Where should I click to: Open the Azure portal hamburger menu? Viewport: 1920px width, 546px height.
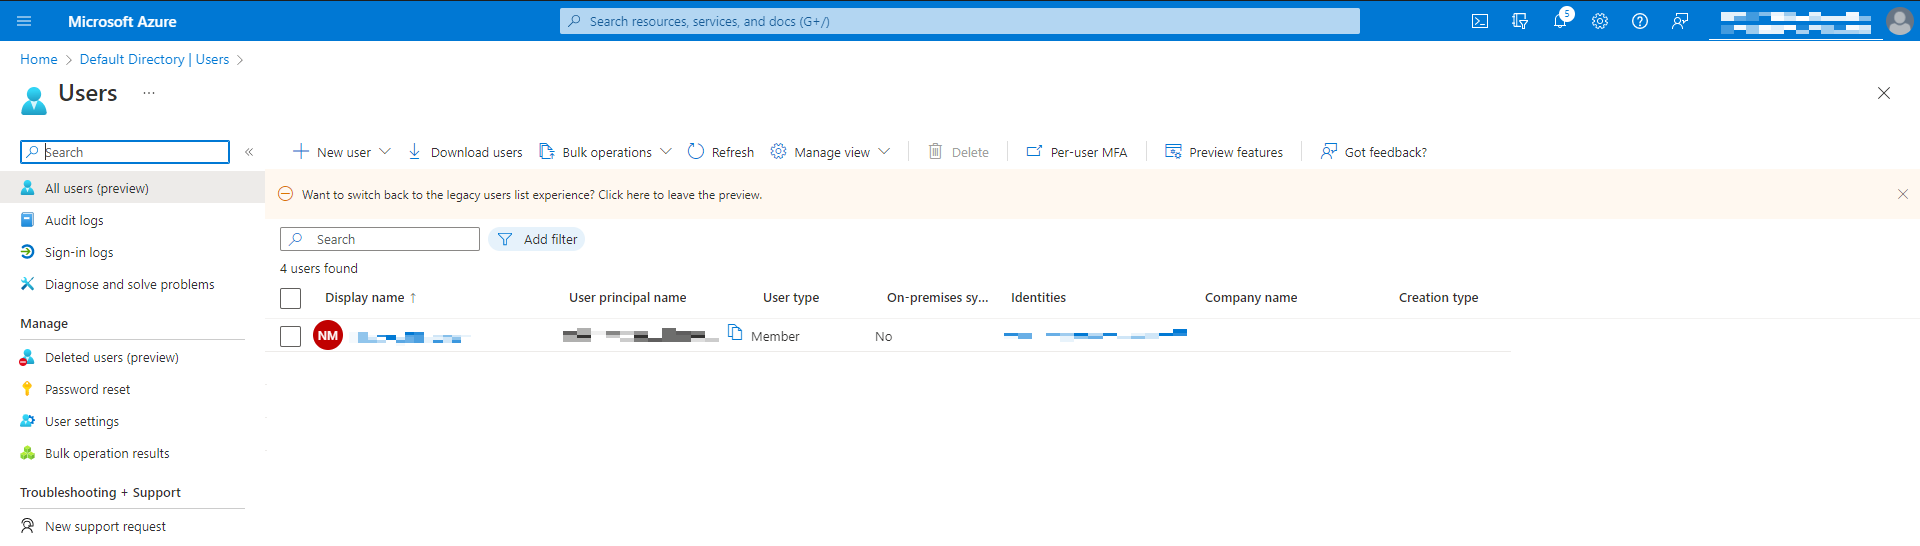coord(24,21)
